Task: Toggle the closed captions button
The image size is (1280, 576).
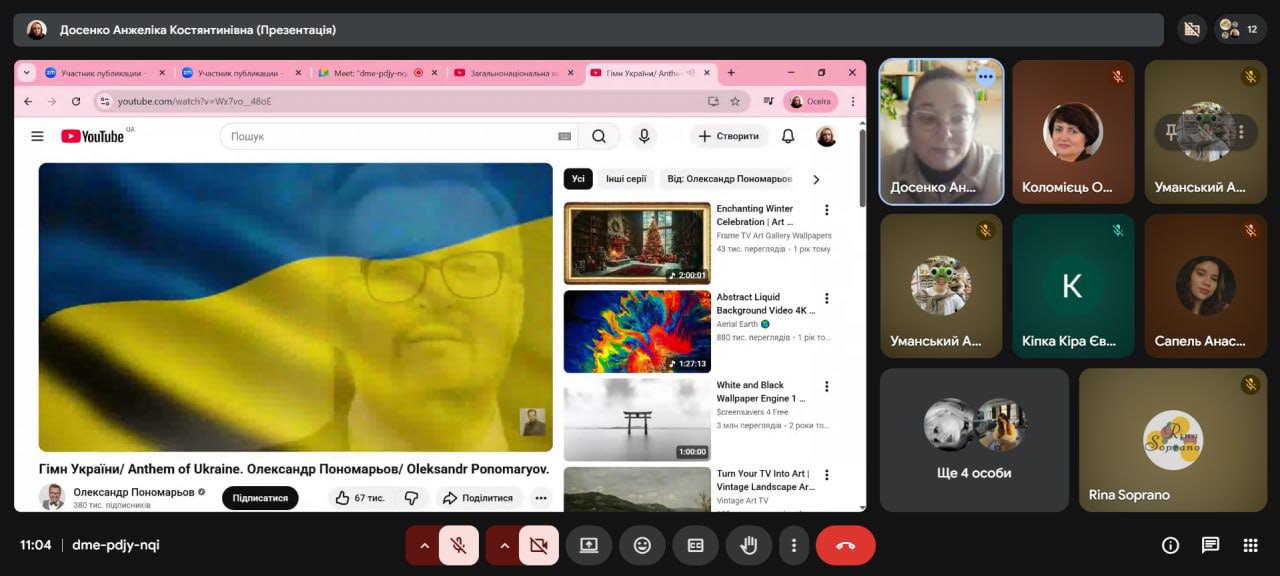Action: click(695, 545)
